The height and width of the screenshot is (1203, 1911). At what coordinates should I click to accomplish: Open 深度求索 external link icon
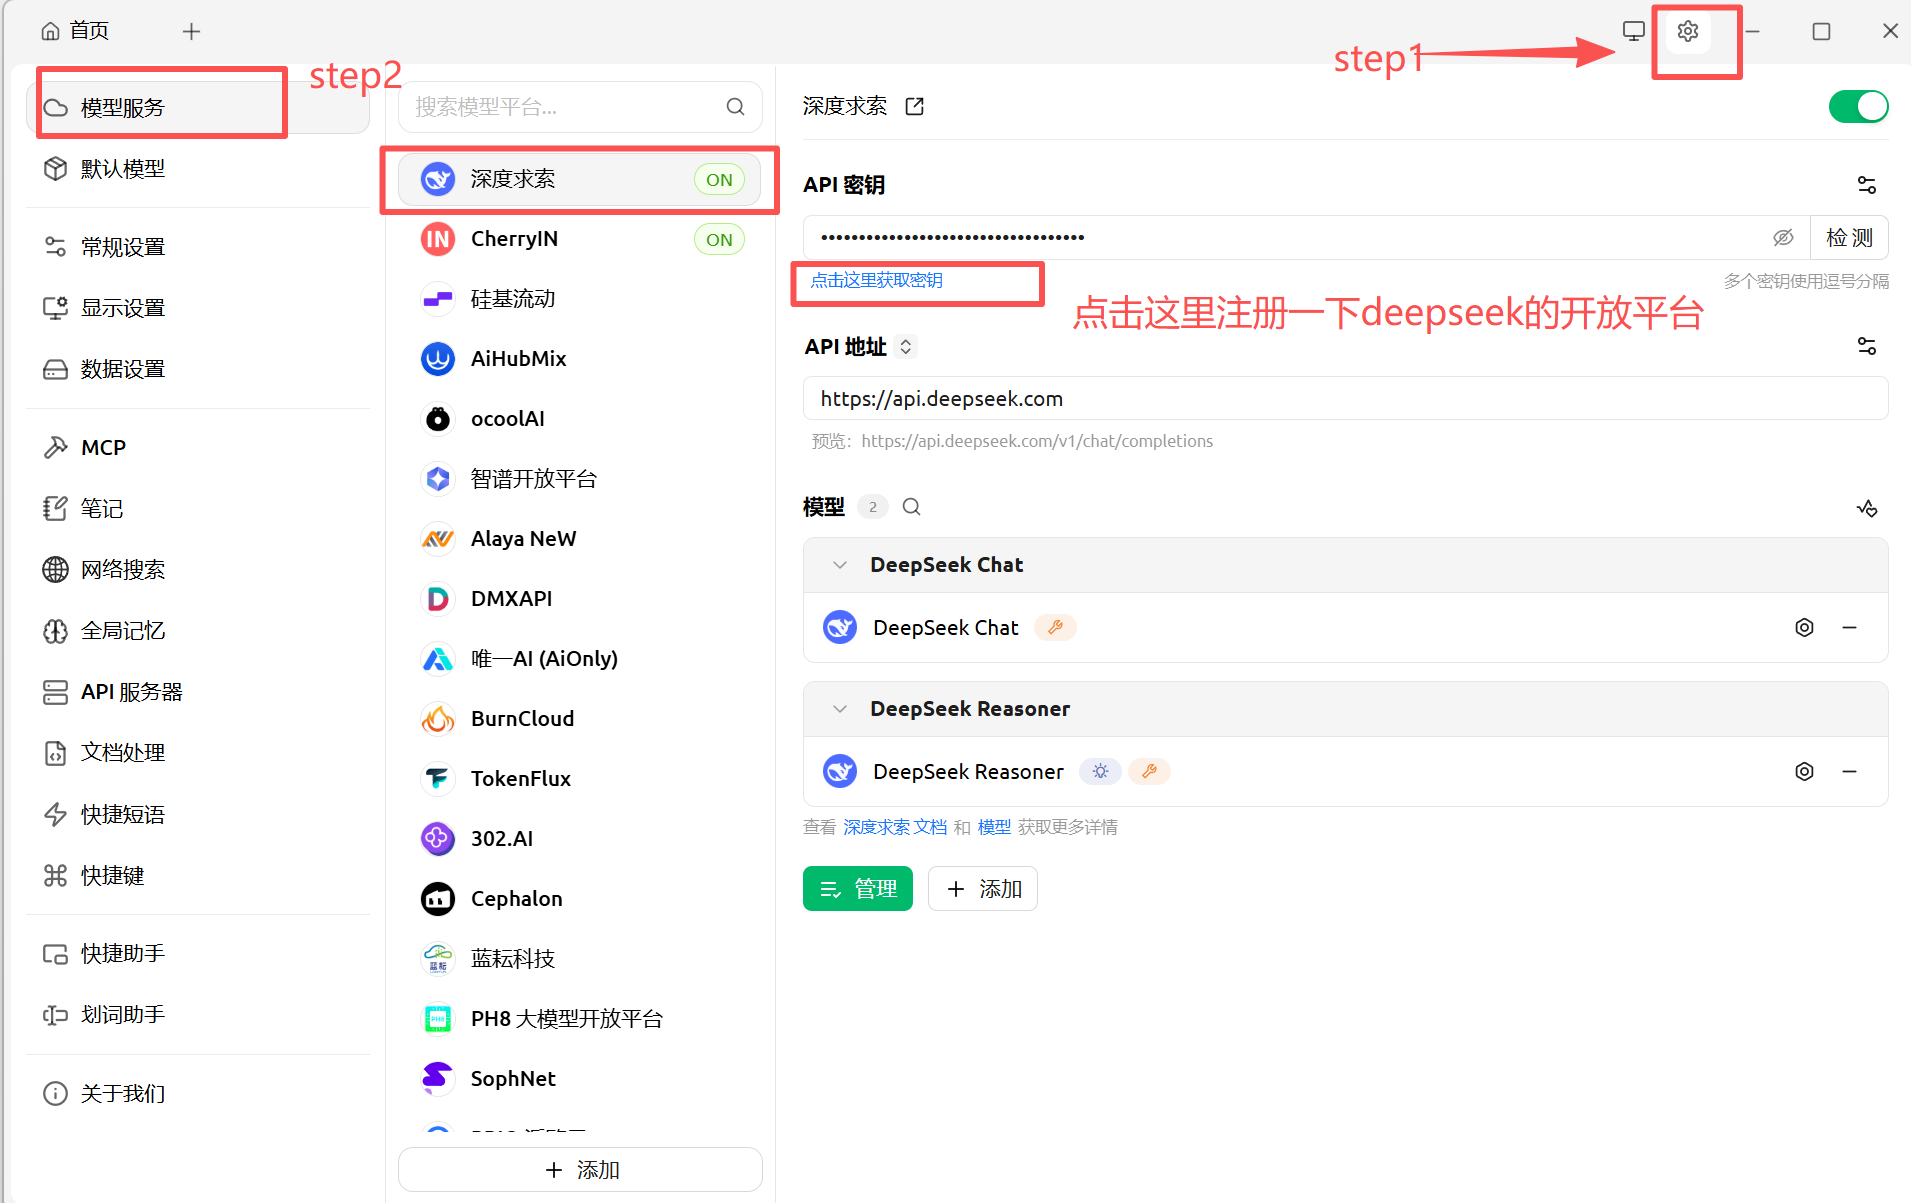click(x=914, y=106)
